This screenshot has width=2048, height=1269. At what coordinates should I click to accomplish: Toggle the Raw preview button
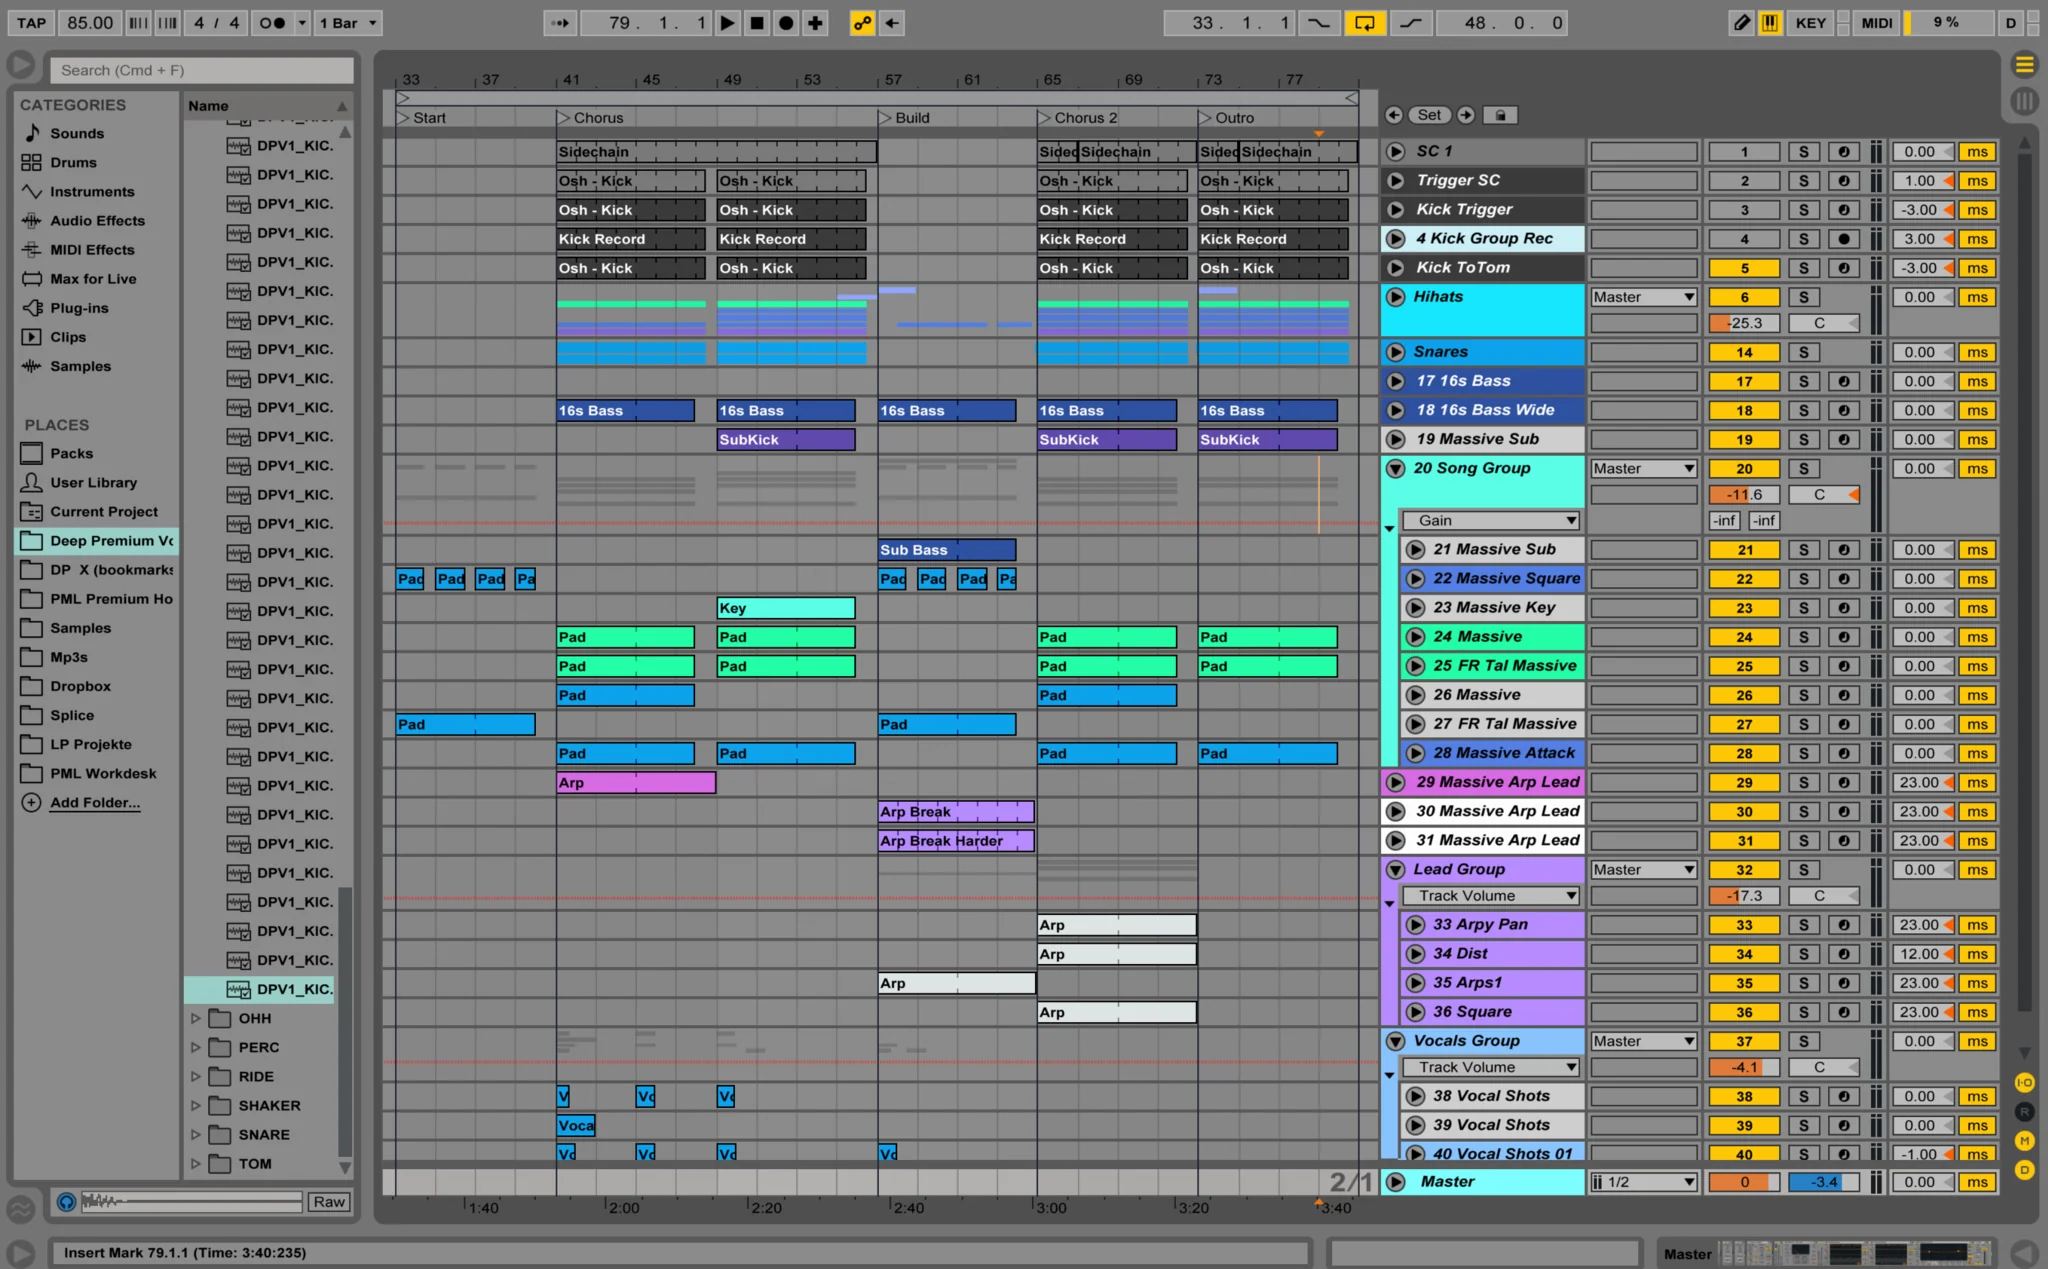pyautogui.click(x=329, y=1202)
